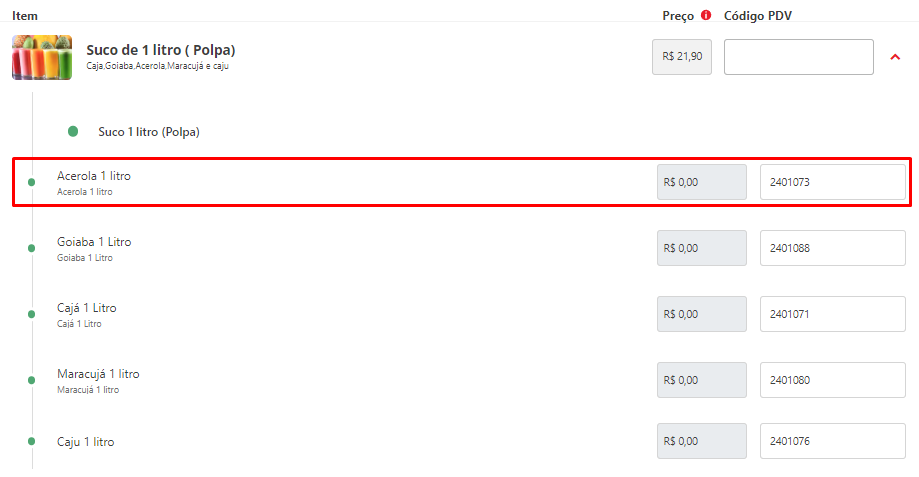The height and width of the screenshot is (477, 919).
Task: Edit the PDV code field containing 2401080
Action: tap(833, 380)
